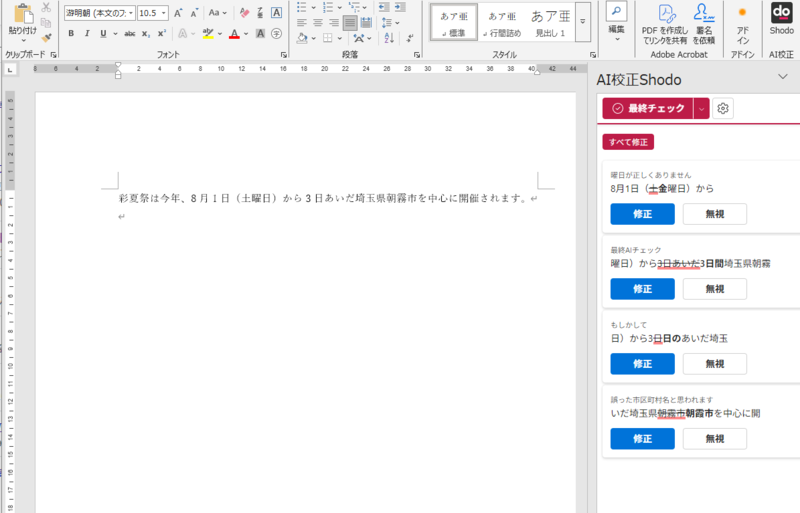Open the dropdown next to 最終チェック

click(x=702, y=108)
